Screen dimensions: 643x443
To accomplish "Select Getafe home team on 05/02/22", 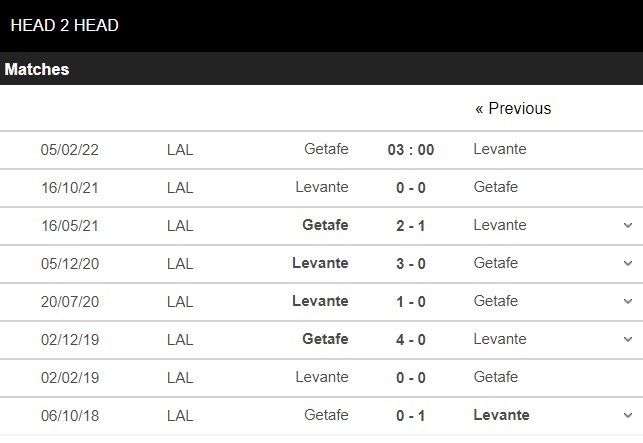I will point(326,150).
